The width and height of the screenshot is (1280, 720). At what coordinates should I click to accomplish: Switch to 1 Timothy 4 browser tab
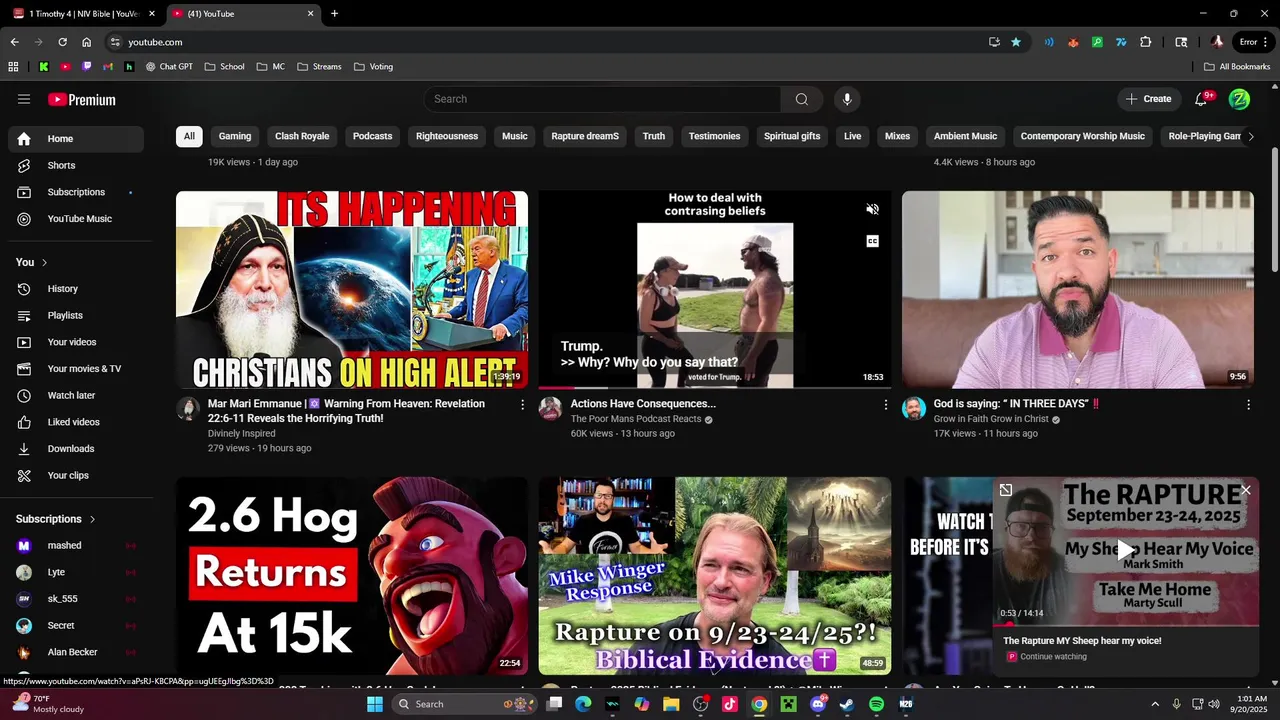point(85,14)
